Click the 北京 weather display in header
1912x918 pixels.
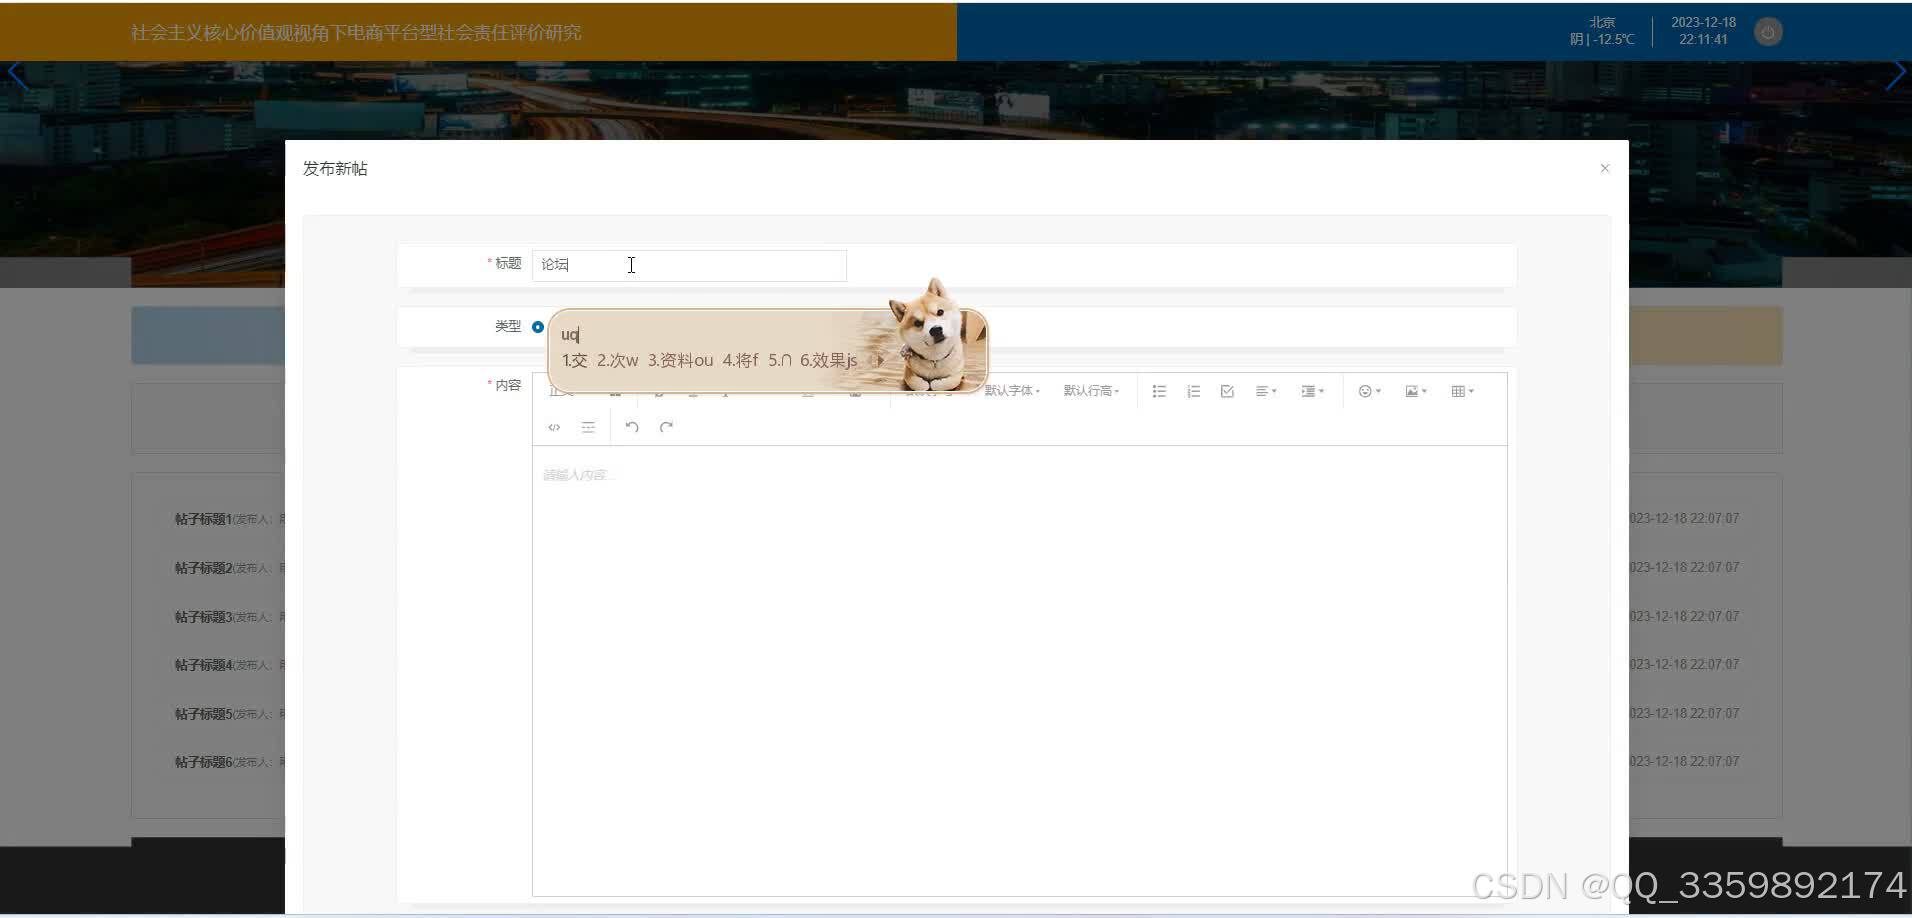pos(1602,31)
